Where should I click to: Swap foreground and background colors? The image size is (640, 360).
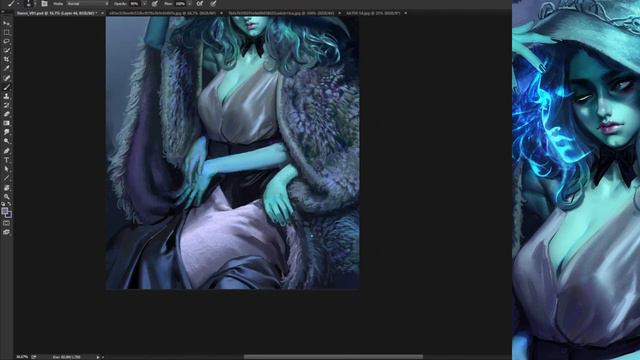tap(9, 204)
